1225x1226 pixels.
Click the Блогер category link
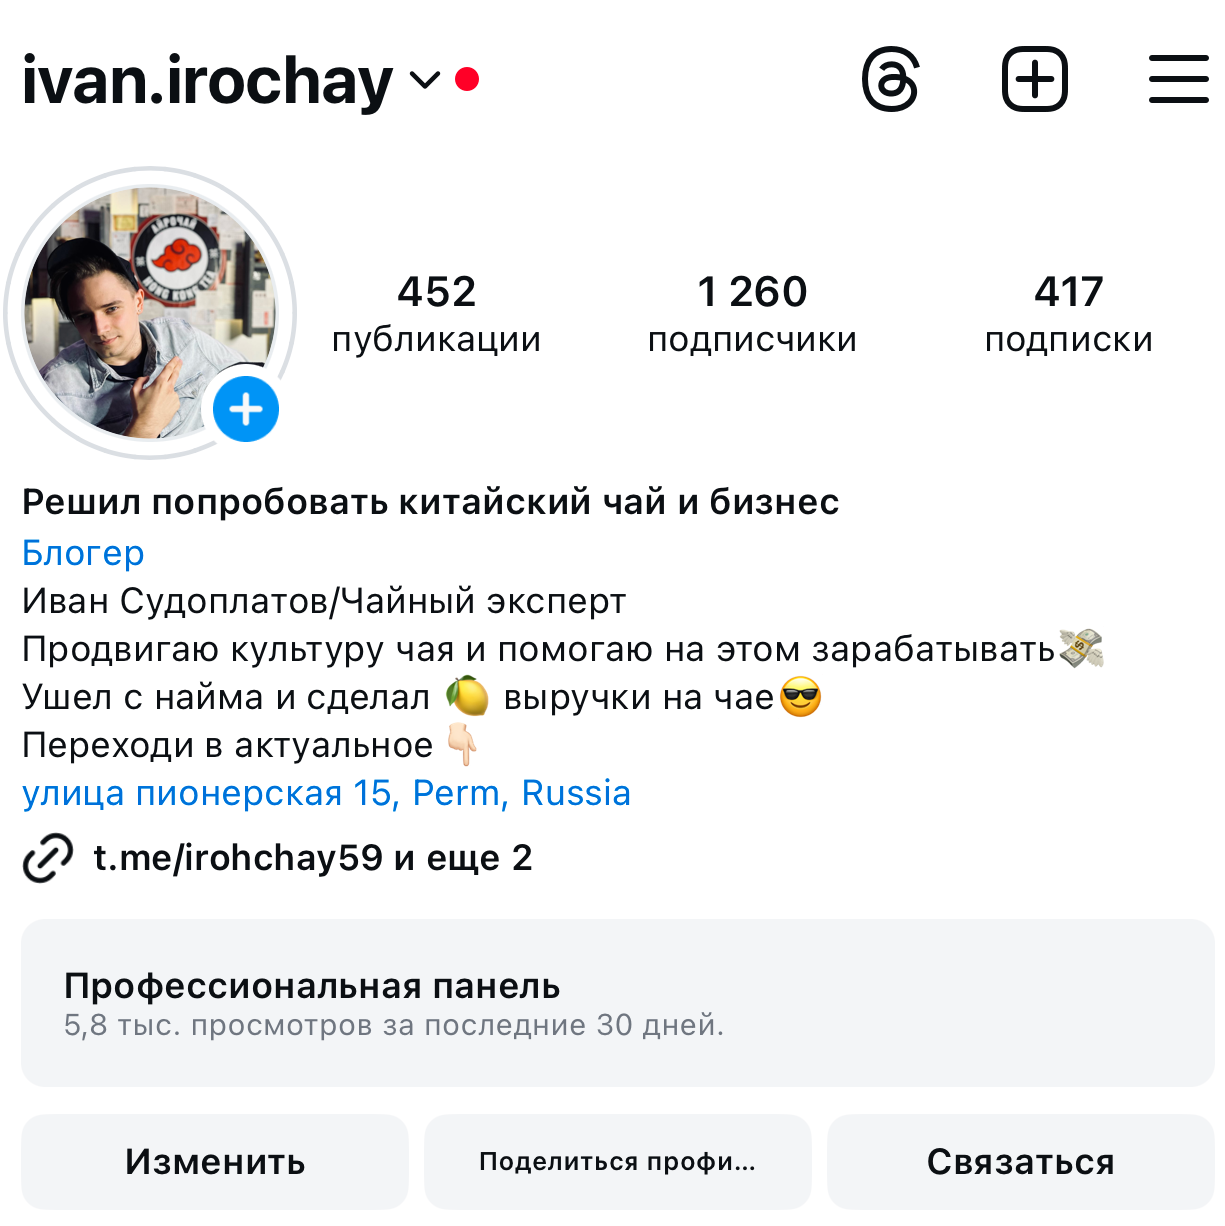click(83, 553)
